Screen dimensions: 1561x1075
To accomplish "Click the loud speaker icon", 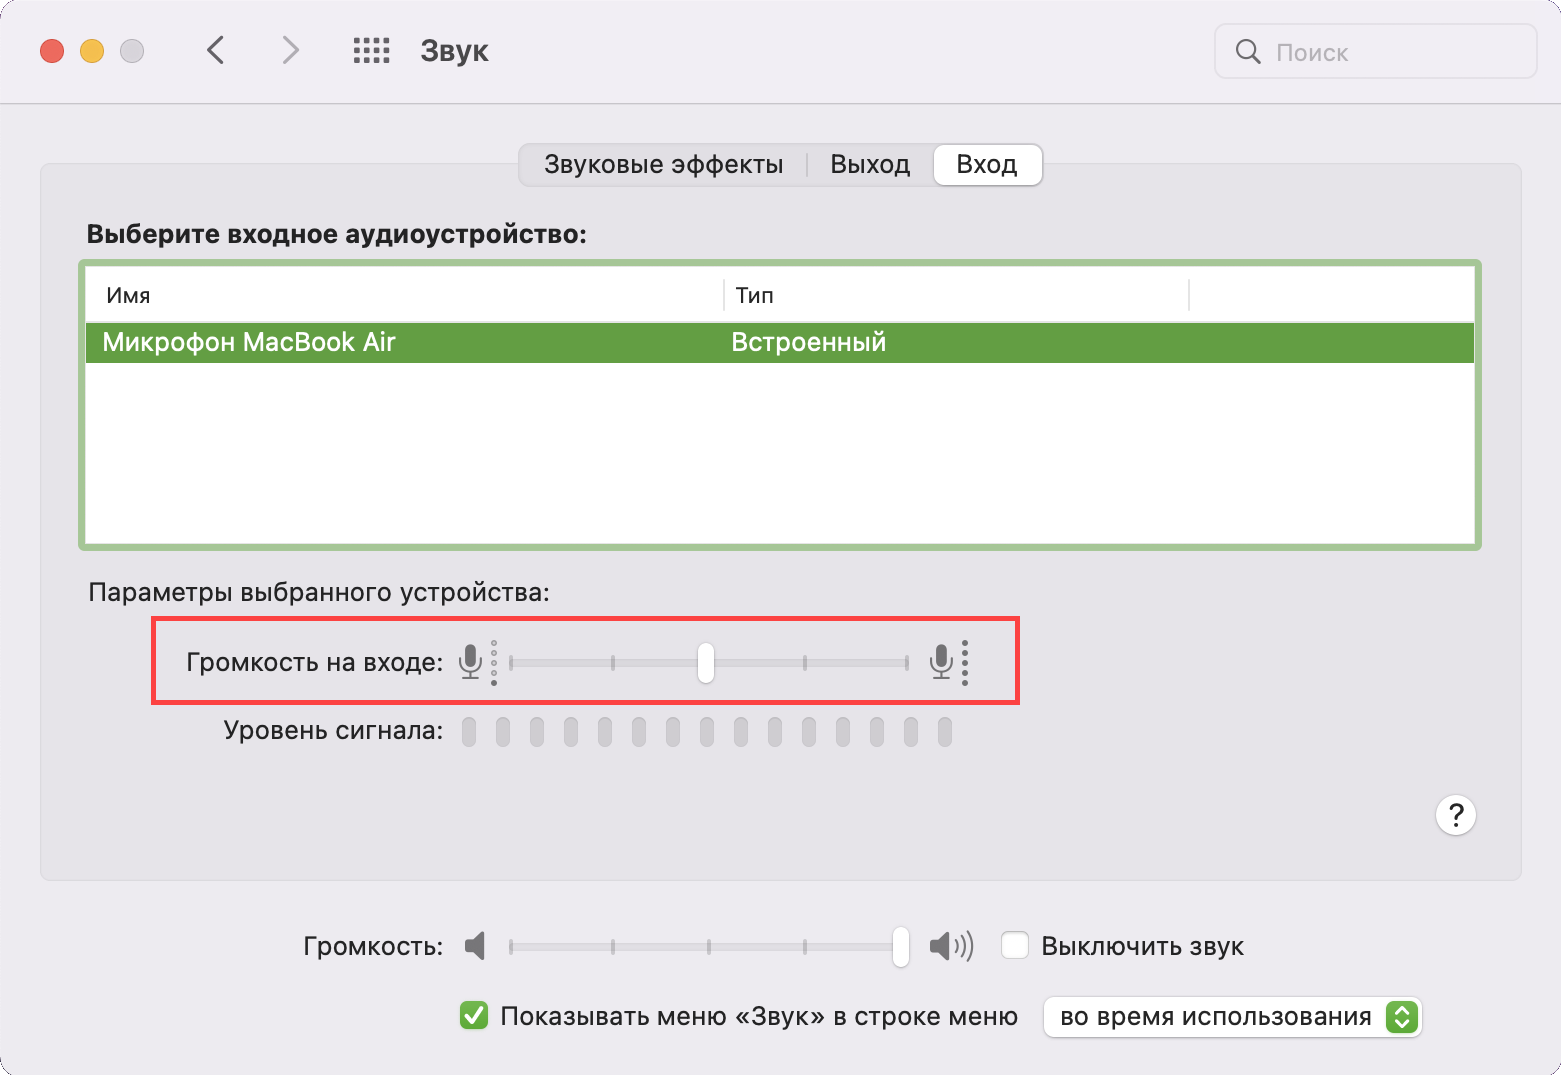I will (x=951, y=946).
